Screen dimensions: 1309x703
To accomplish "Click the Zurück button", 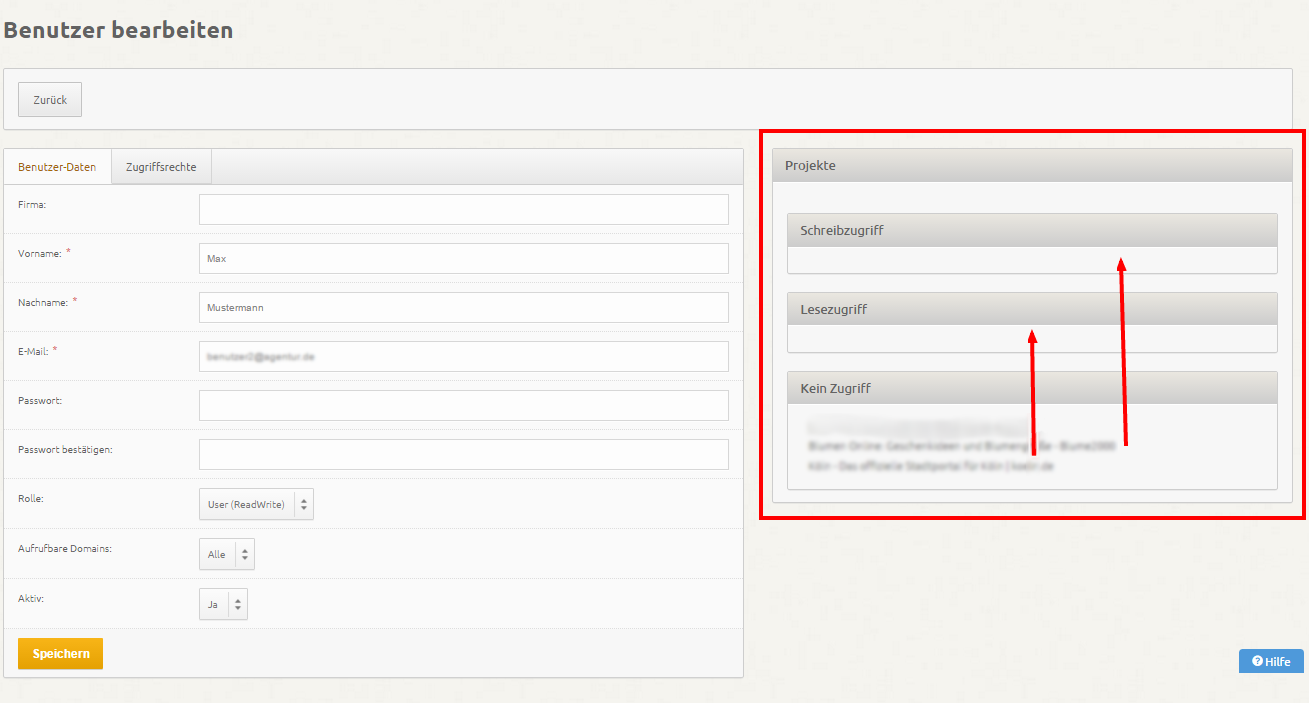I will tap(50, 100).
